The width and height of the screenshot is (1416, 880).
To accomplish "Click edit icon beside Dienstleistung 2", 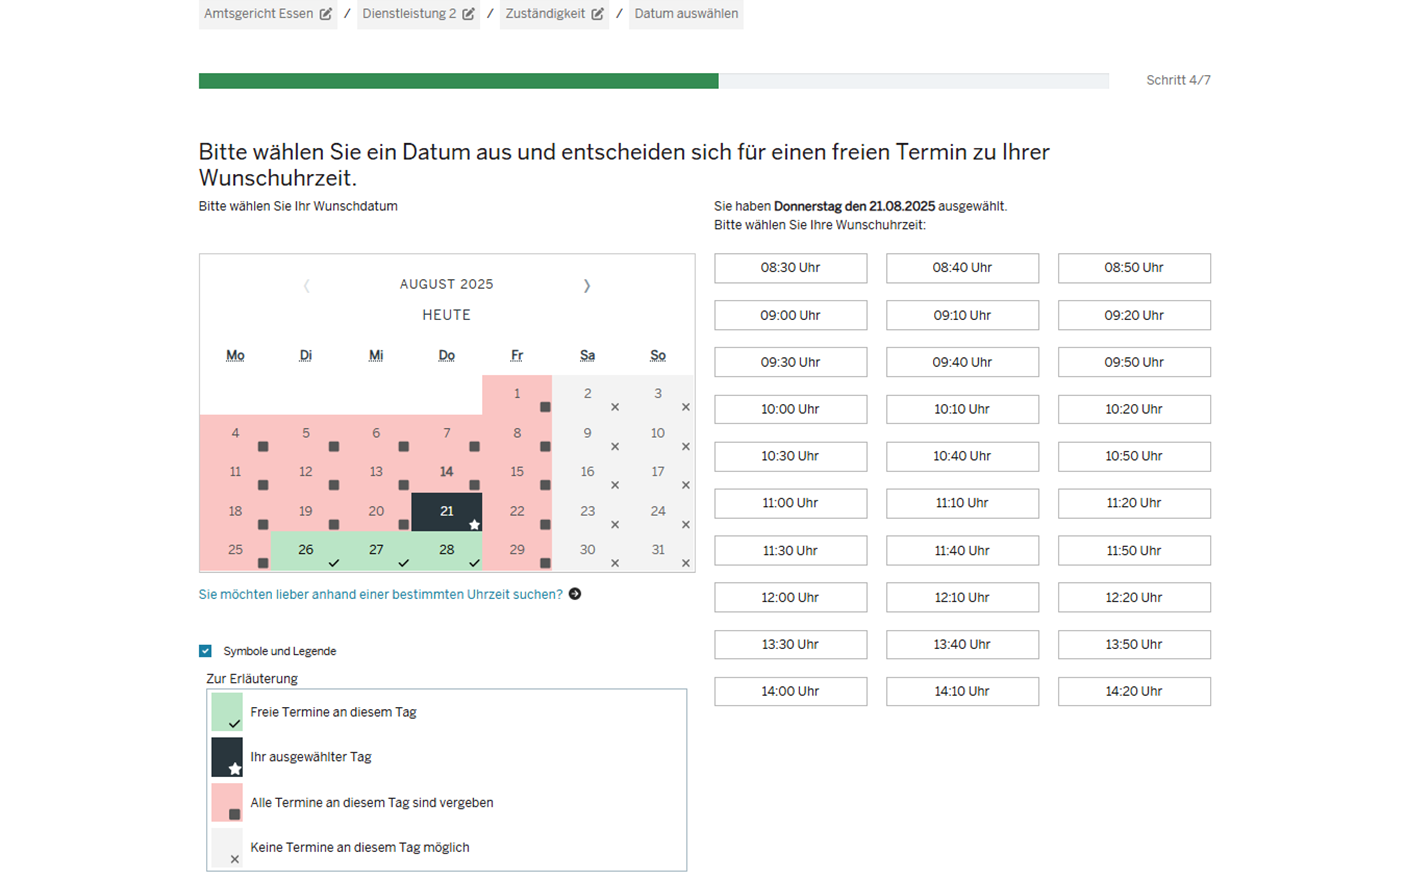I will tap(468, 14).
